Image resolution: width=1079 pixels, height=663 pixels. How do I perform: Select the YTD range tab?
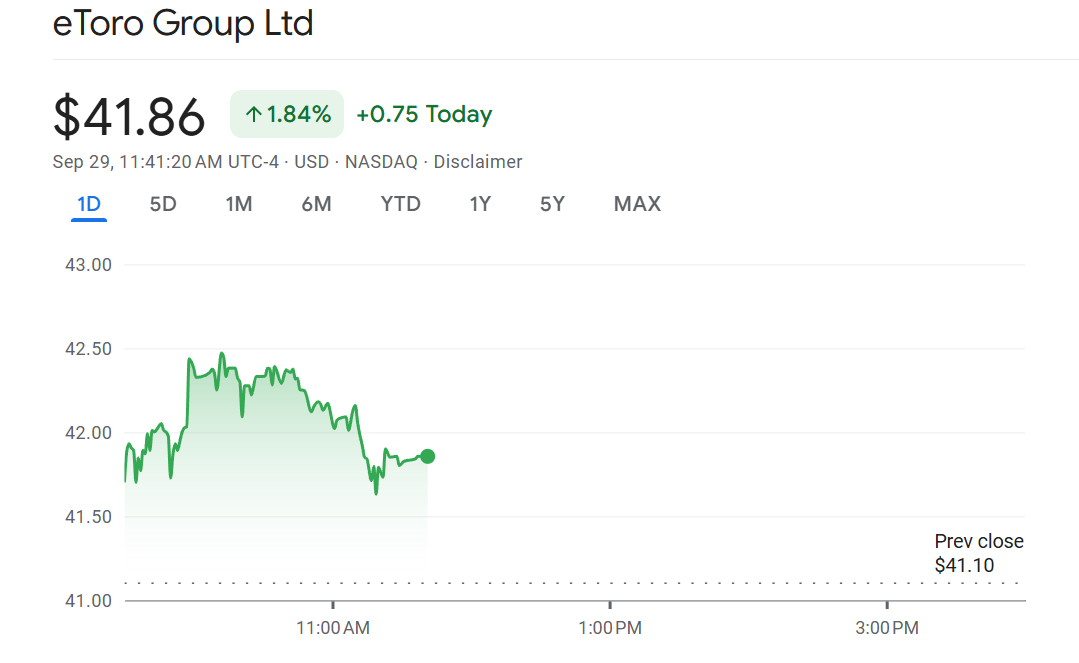coord(400,204)
